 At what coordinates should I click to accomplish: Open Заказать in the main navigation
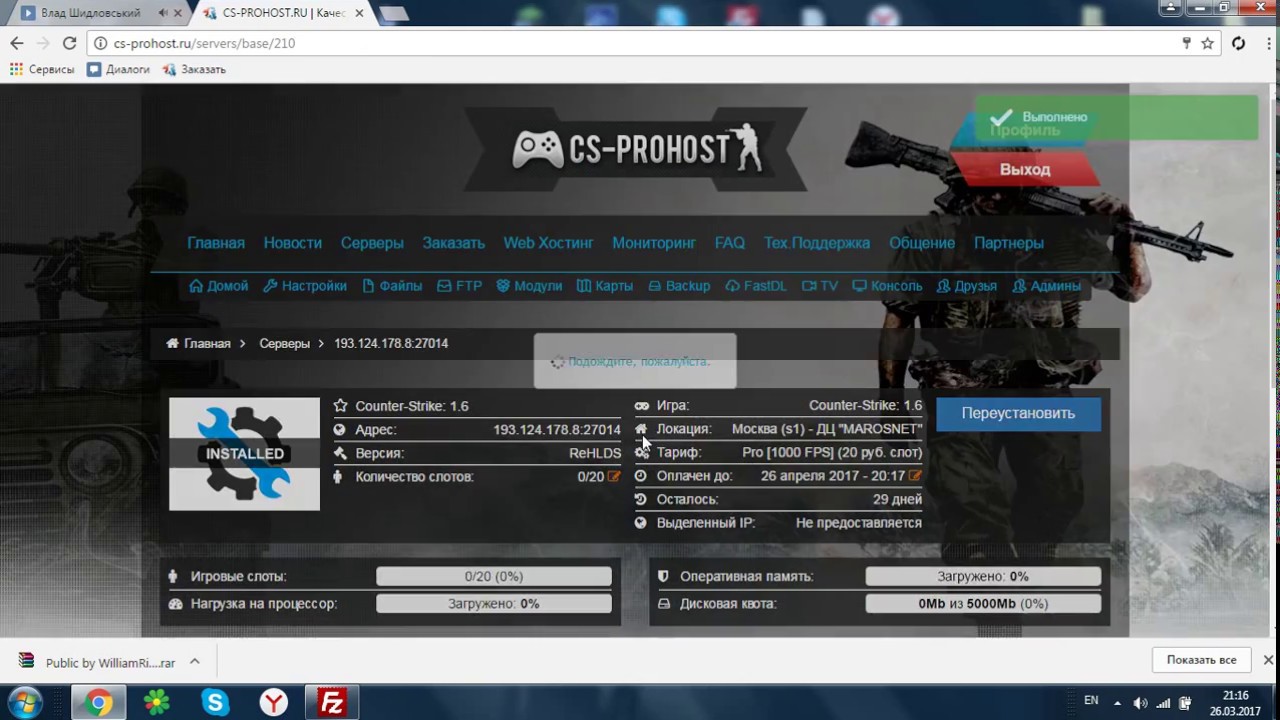tap(453, 243)
